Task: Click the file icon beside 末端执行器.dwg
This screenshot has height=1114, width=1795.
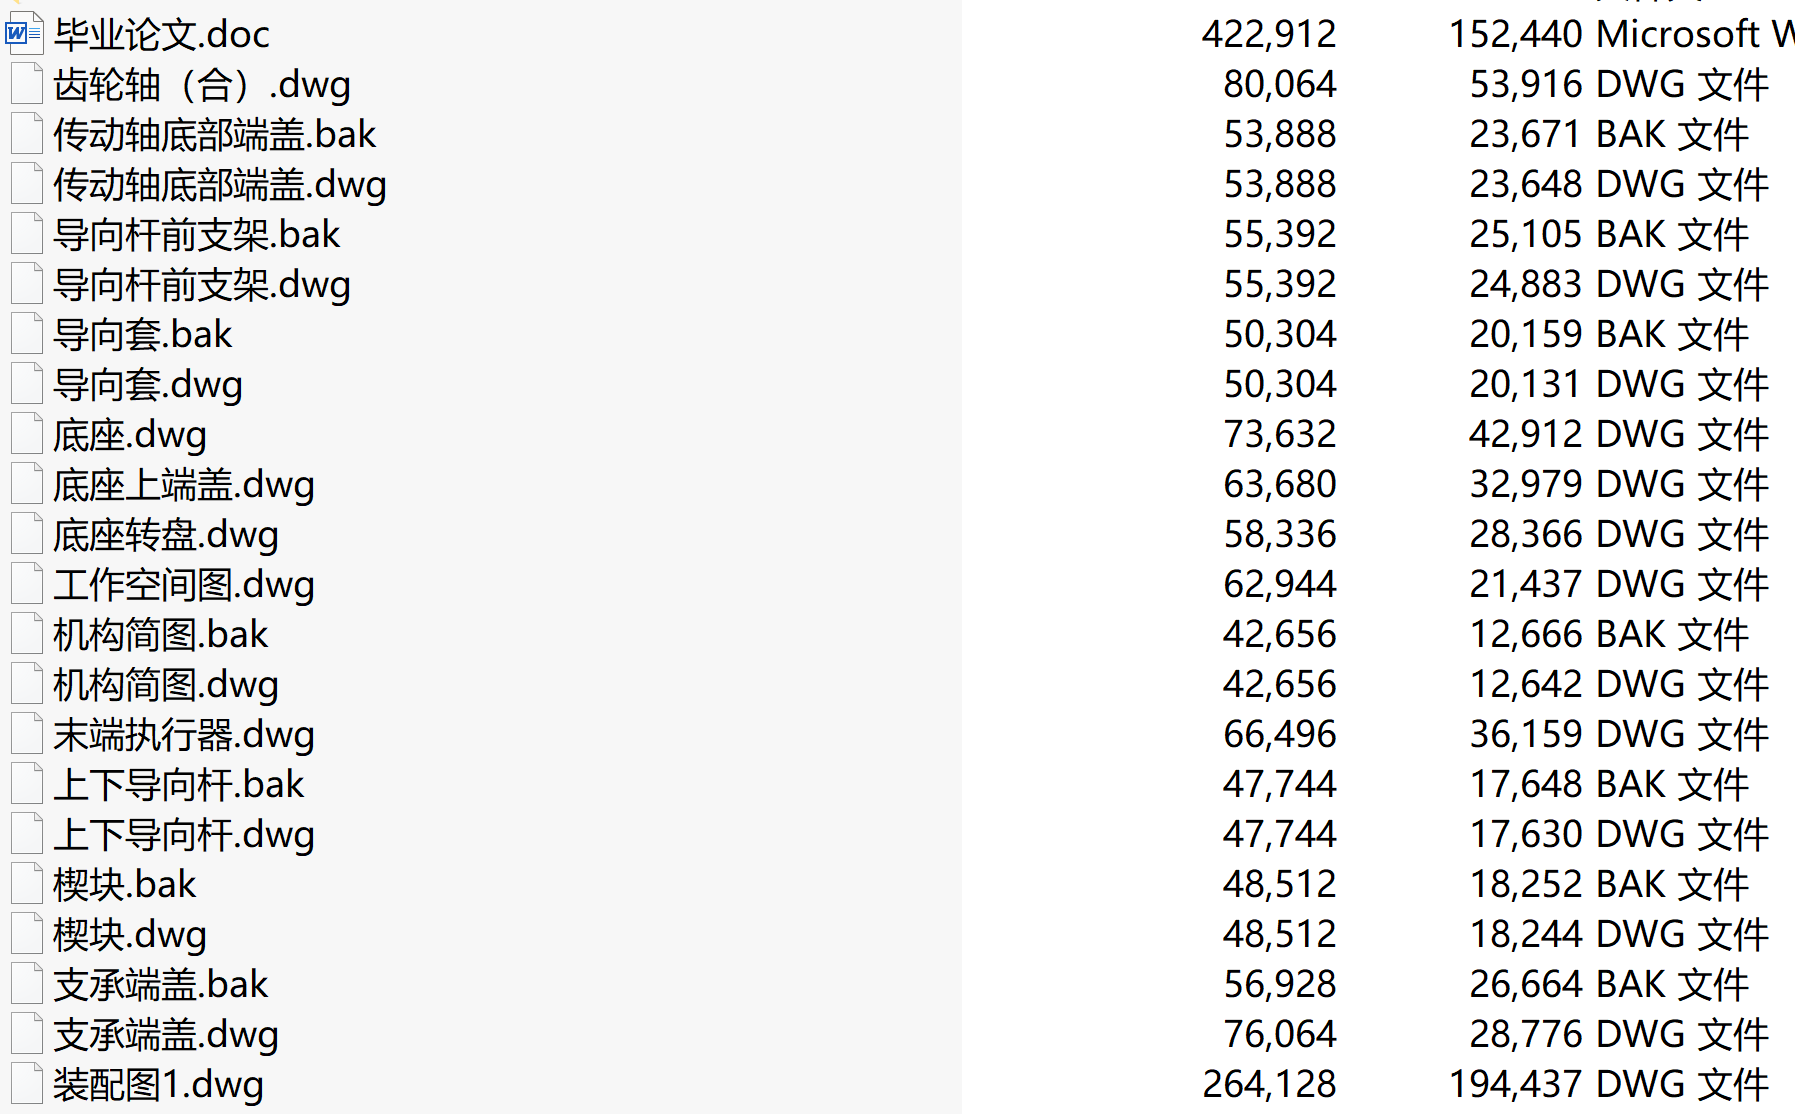Action: pyautogui.click(x=27, y=734)
